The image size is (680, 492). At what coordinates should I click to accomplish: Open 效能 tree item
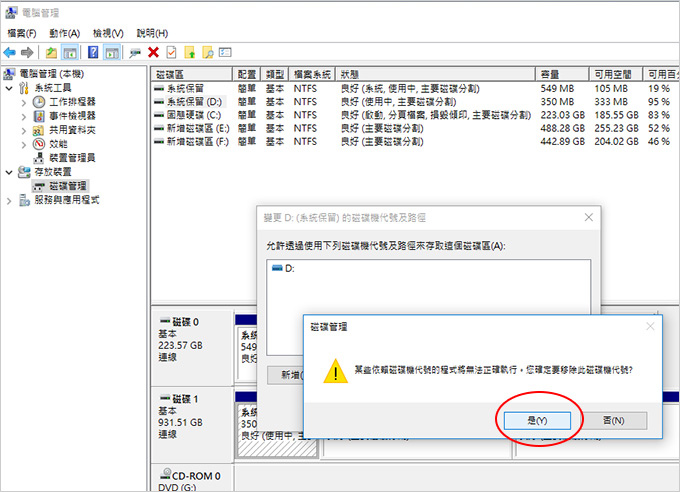tap(58, 144)
